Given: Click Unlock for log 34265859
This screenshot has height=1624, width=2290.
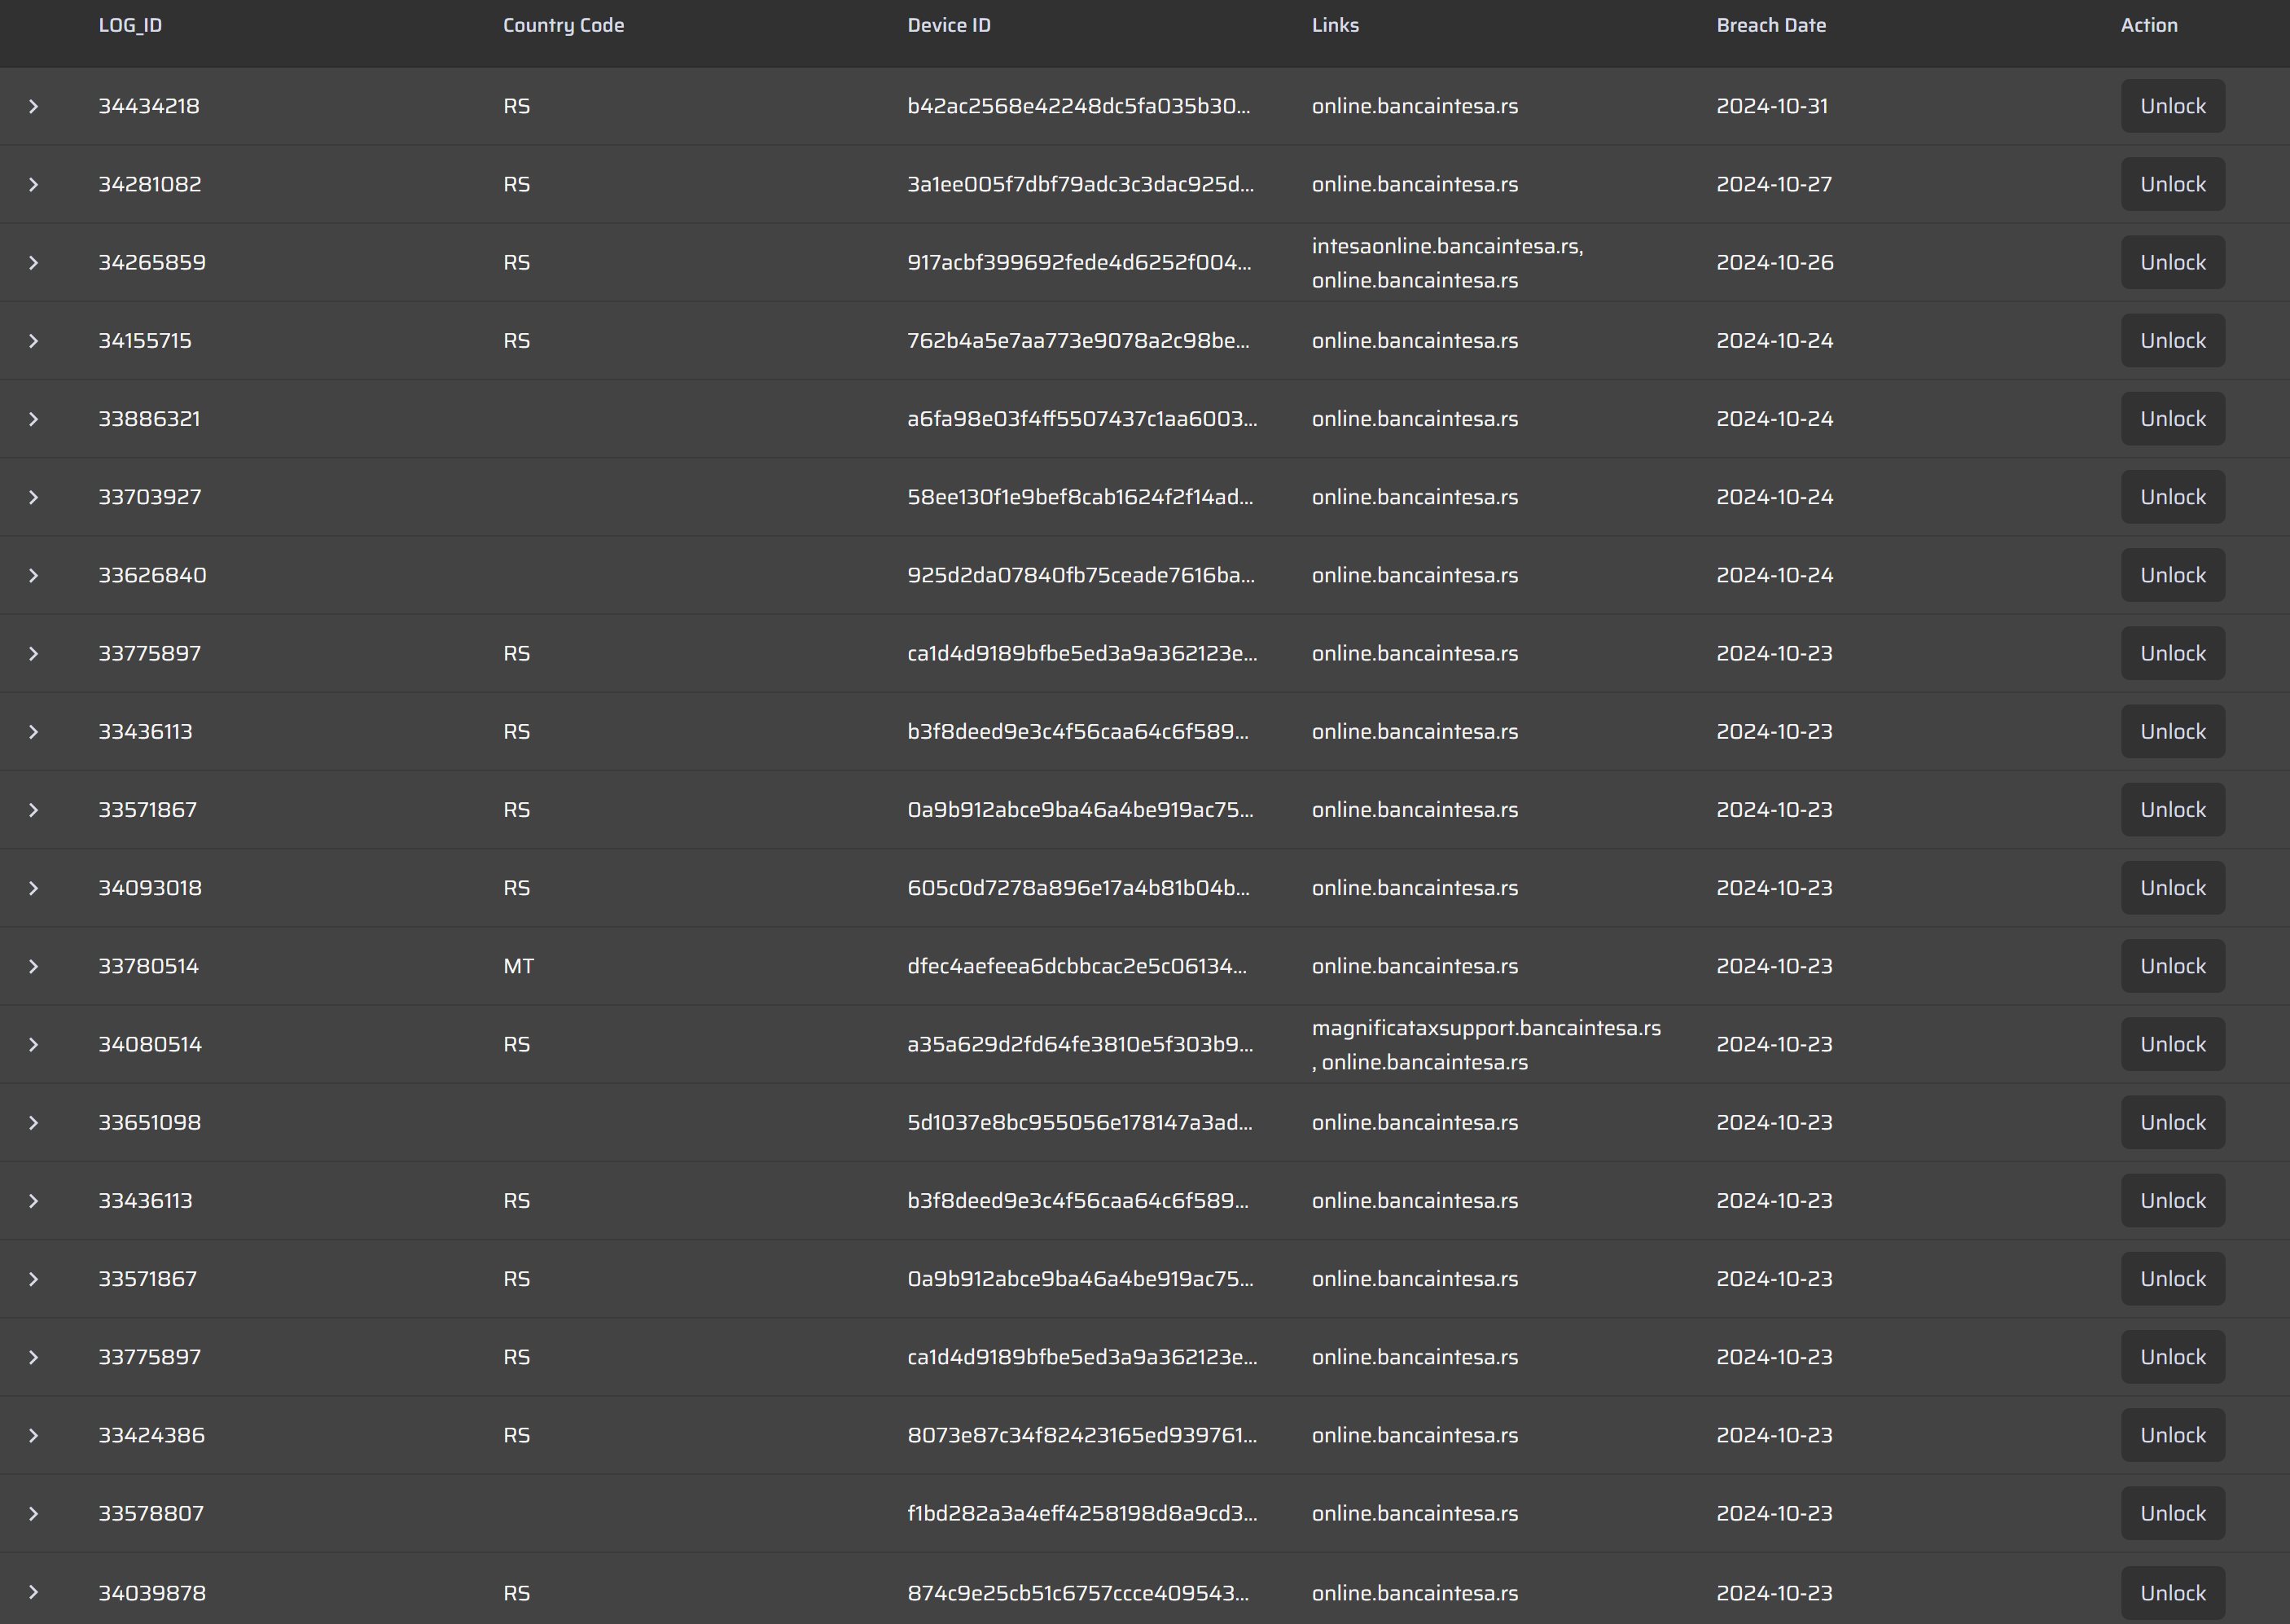Looking at the screenshot, I should click(2172, 262).
